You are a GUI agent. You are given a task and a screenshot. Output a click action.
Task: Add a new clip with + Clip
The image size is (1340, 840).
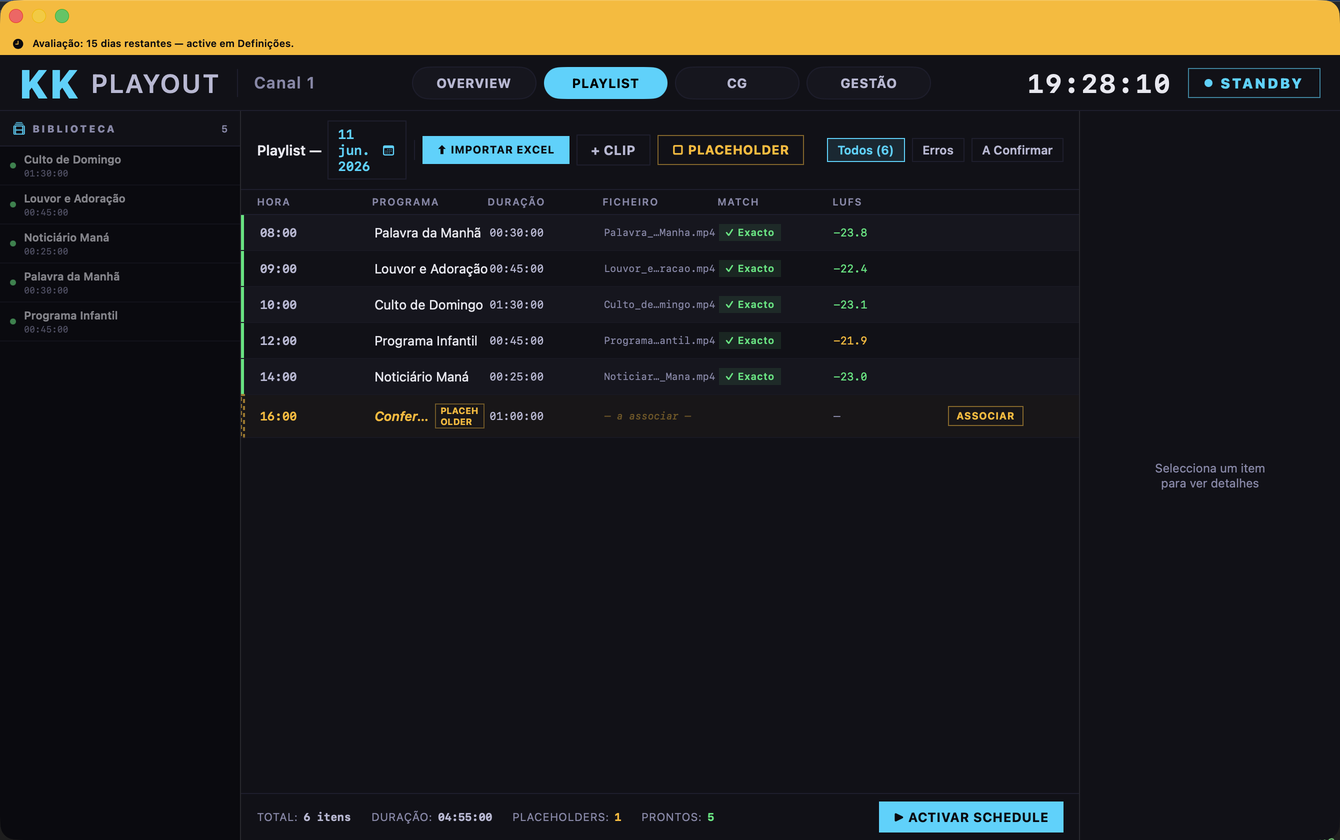(x=613, y=150)
